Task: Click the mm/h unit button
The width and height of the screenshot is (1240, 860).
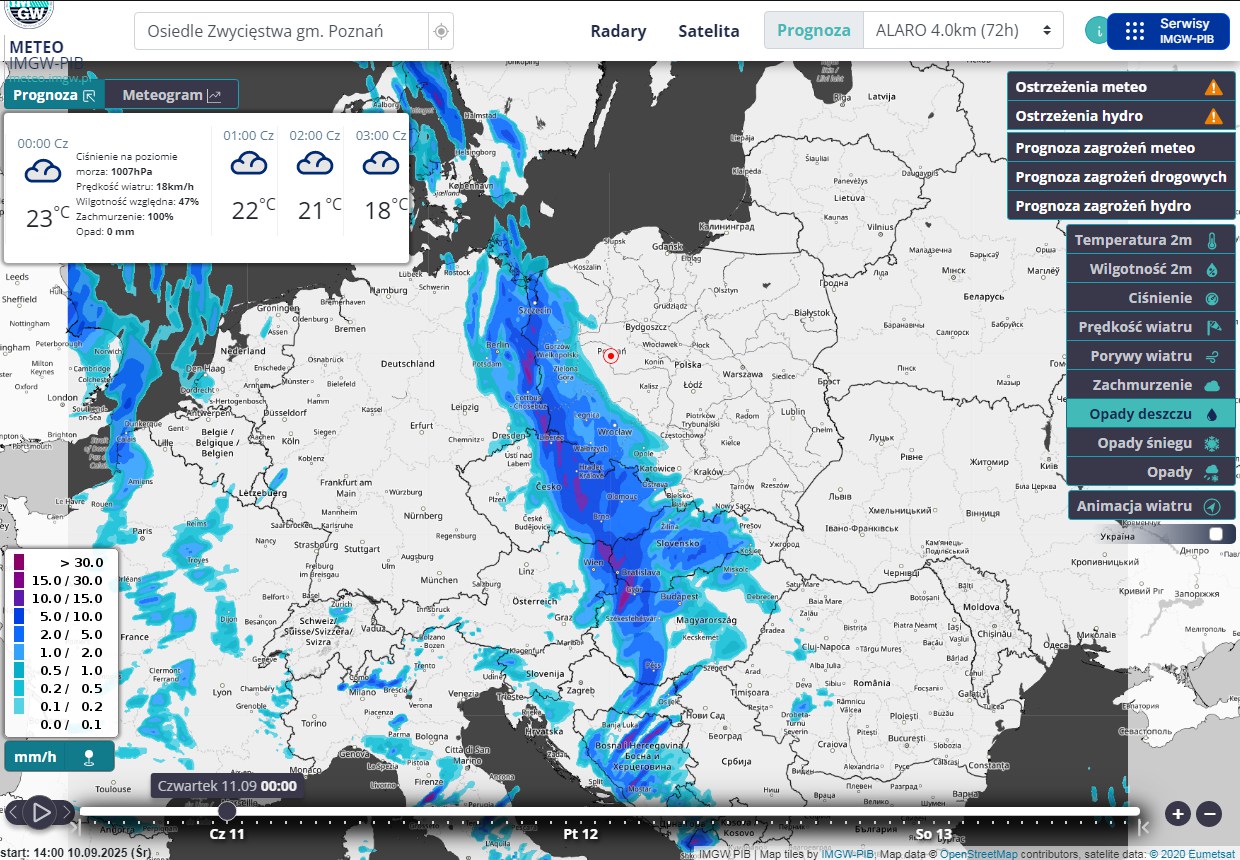Action: click(35, 757)
